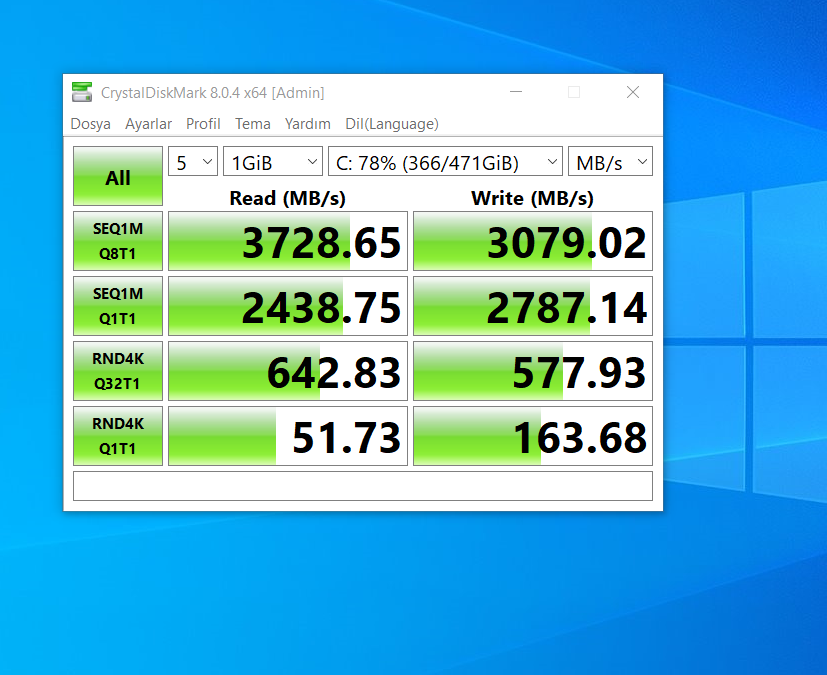Run the RND4K Q32T1 test
827x675 pixels.
tap(118, 371)
